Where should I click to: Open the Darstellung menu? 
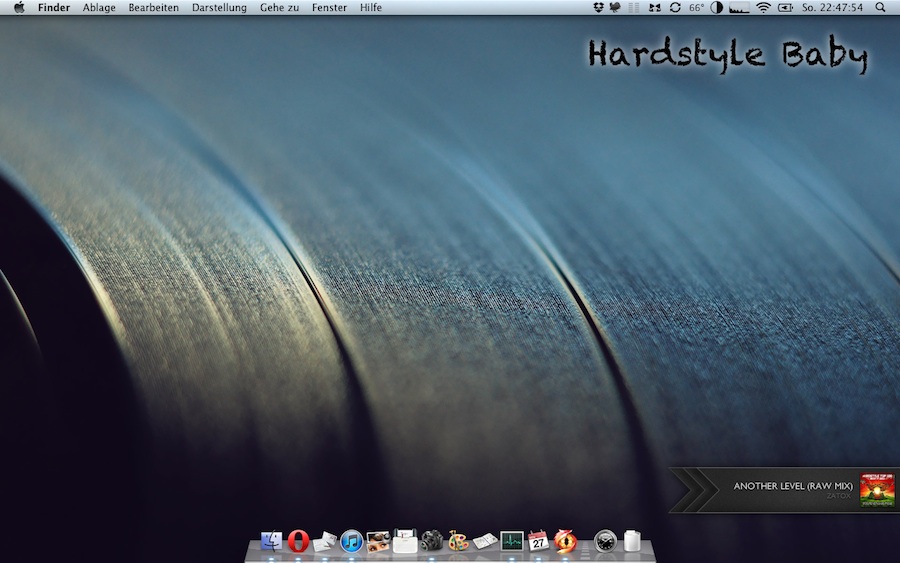[219, 7]
